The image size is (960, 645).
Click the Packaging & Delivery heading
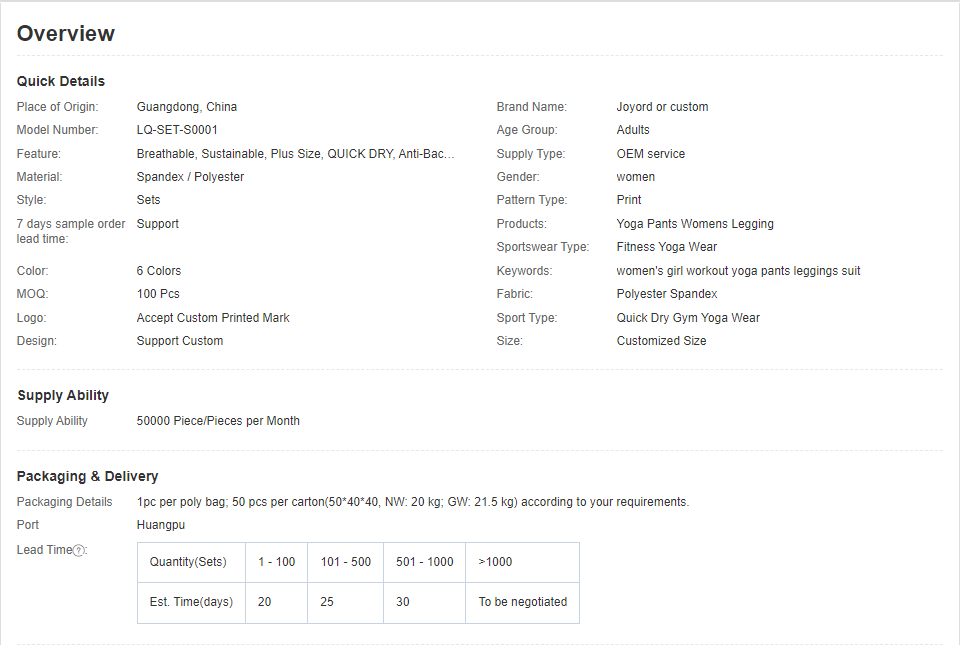tap(88, 476)
